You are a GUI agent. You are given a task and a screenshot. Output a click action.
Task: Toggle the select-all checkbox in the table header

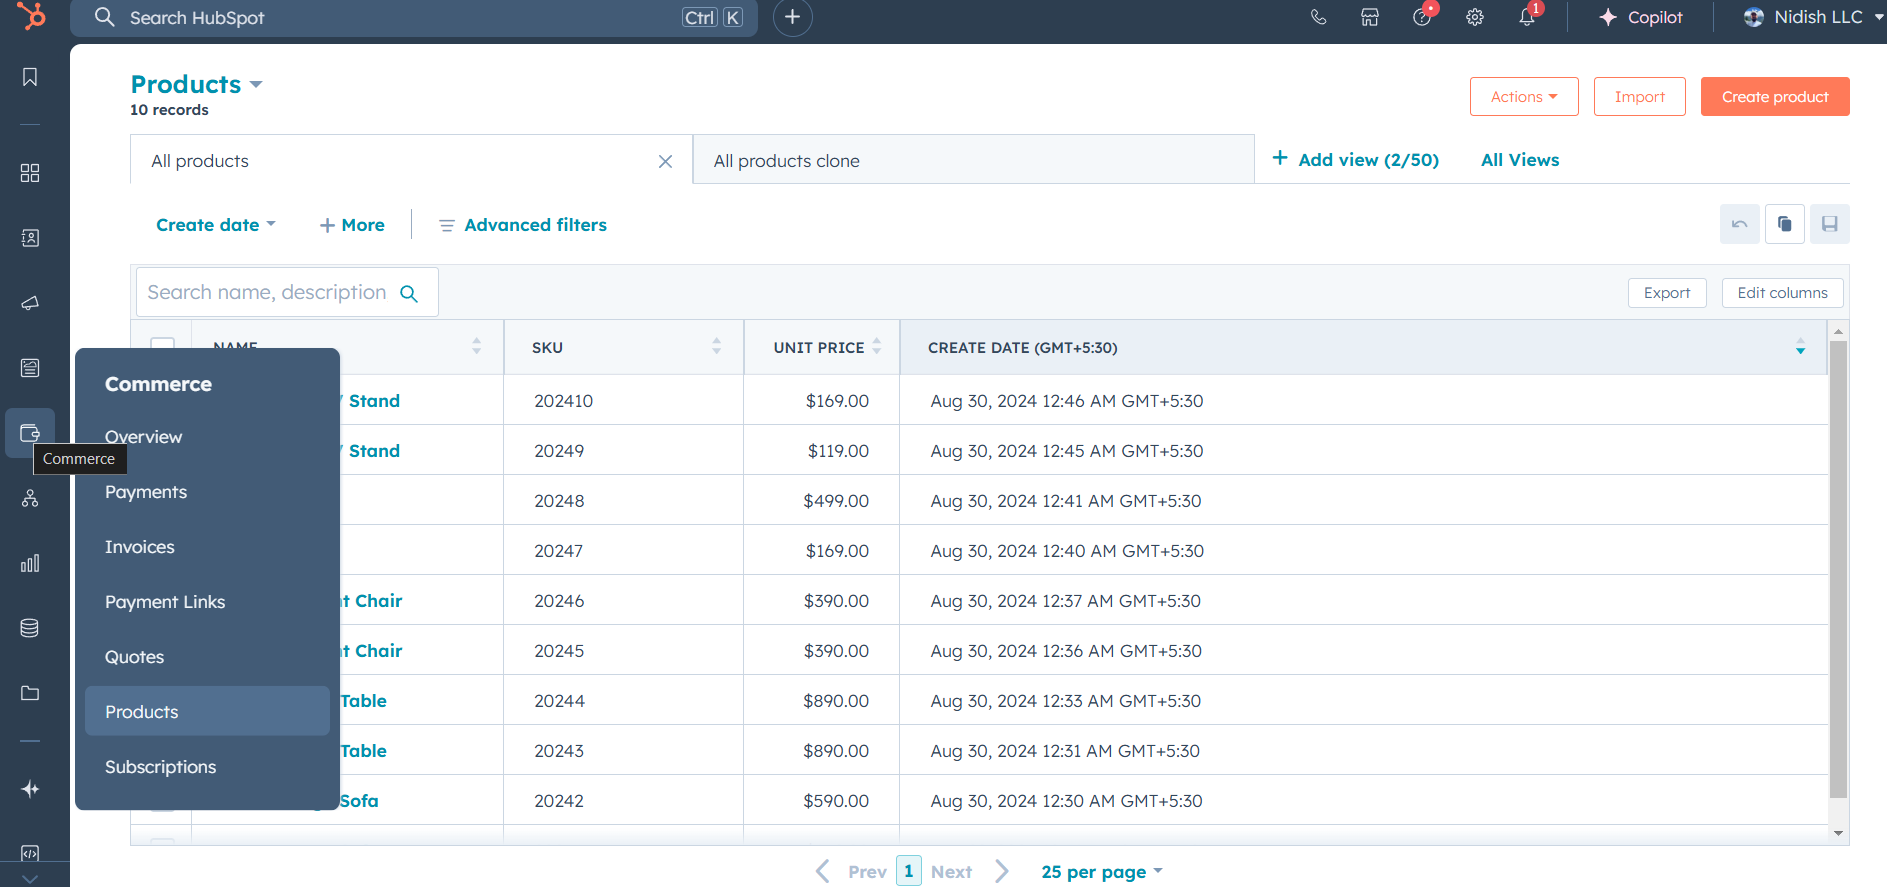pyautogui.click(x=162, y=348)
